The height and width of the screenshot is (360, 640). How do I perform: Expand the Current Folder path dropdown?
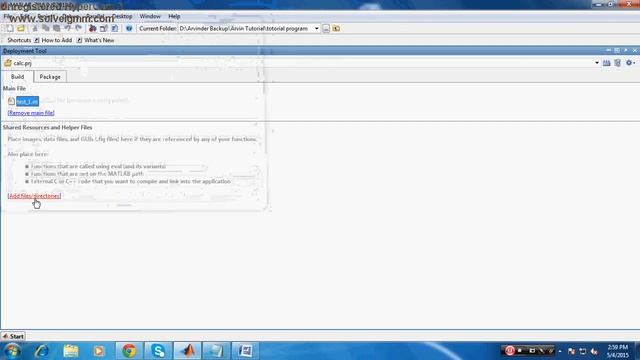coord(316,29)
